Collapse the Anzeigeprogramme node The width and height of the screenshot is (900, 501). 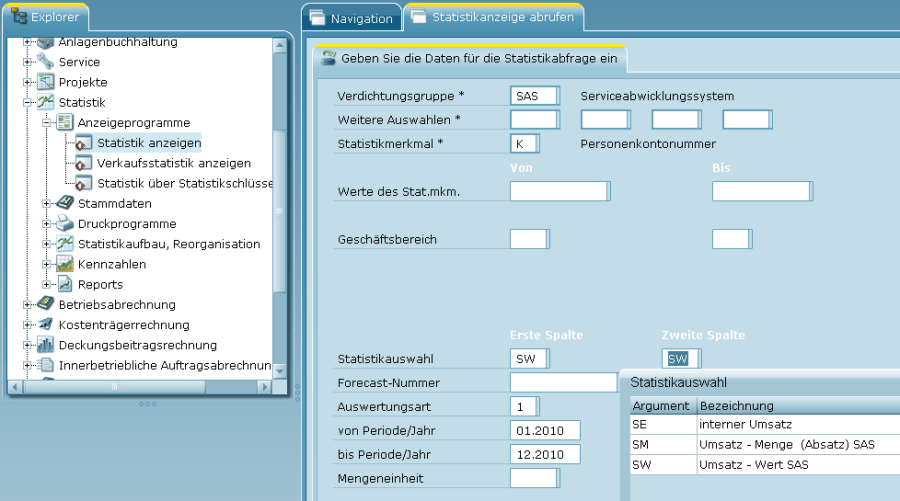(46, 123)
